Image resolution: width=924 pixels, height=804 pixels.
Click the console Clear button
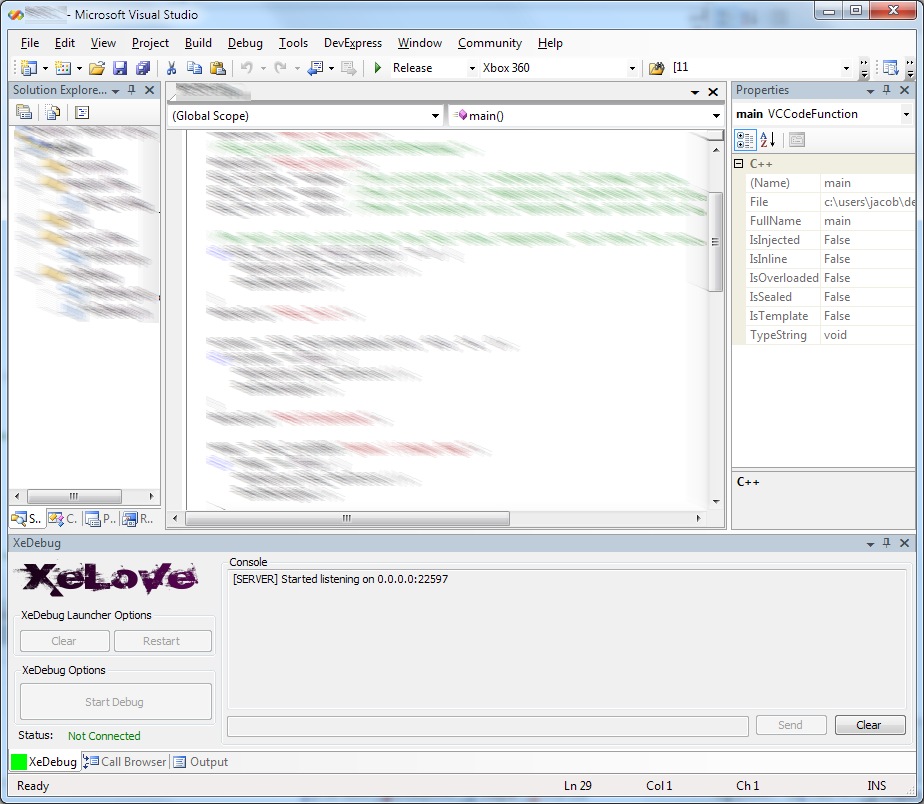coord(870,725)
